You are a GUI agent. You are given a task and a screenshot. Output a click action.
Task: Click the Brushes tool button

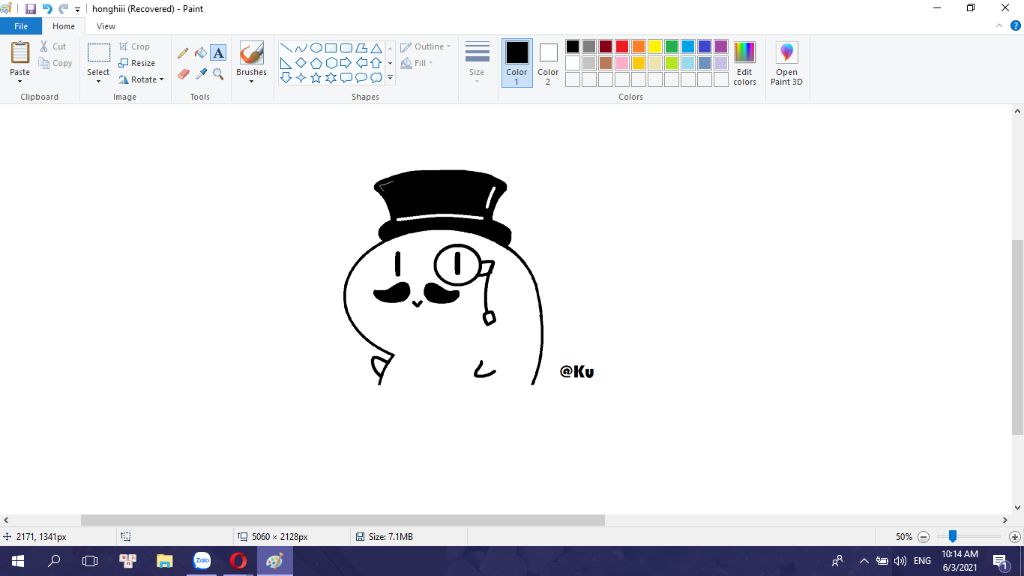click(251, 54)
